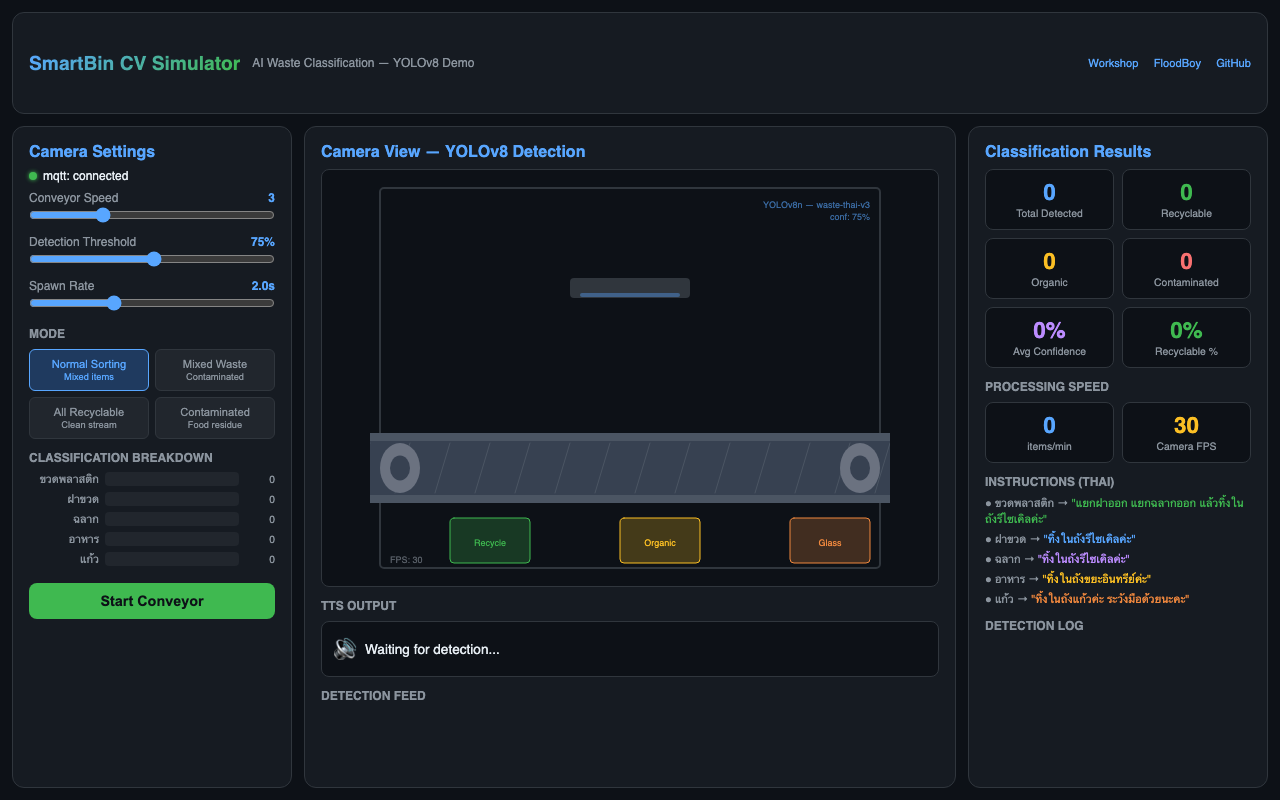Select Normal Sorting mode
Viewport: 1280px width, 800px height.
pyautogui.click(x=89, y=370)
